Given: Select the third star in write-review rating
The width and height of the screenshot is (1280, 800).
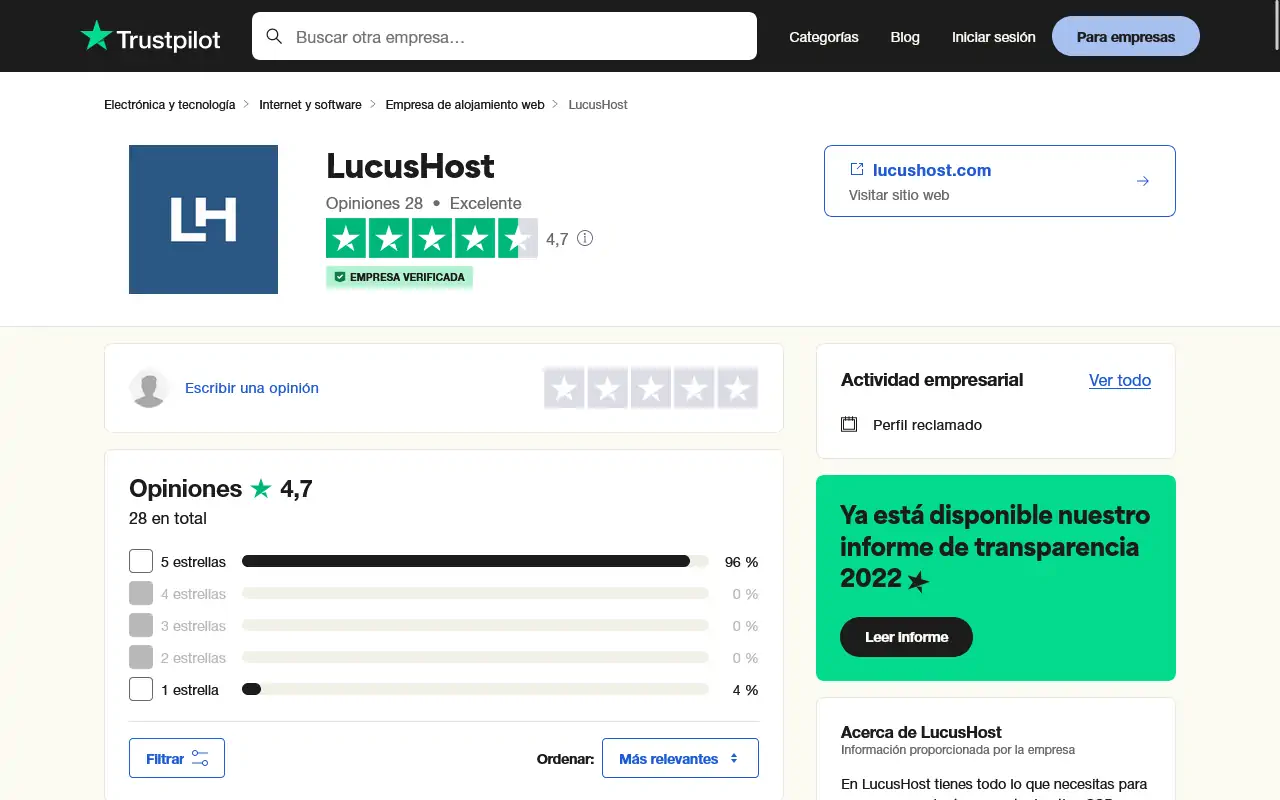Looking at the screenshot, I should [x=651, y=388].
